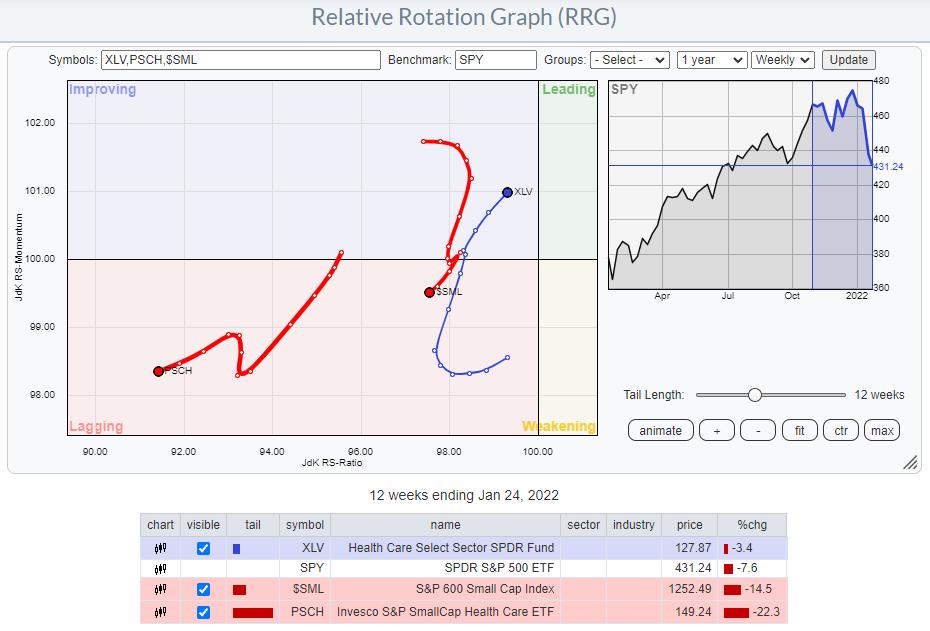Open the XLV row chart icon
Viewport: 930px width, 631px height.
[160, 549]
